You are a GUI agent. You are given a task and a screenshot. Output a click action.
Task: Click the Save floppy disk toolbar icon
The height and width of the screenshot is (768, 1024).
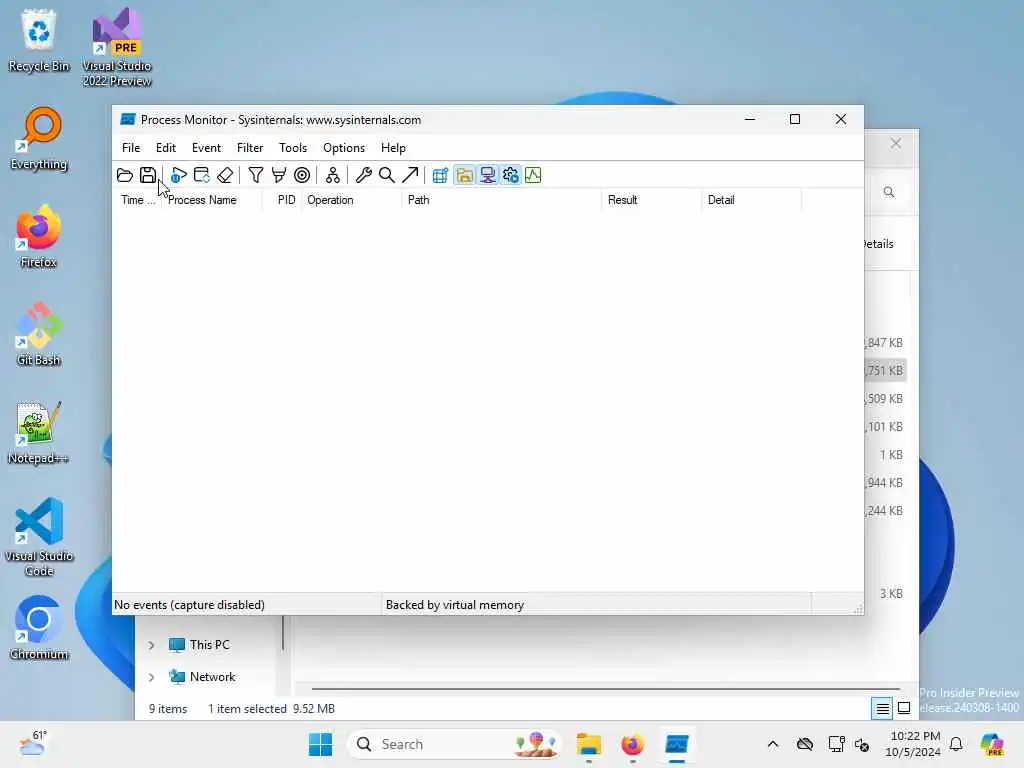click(148, 175)
